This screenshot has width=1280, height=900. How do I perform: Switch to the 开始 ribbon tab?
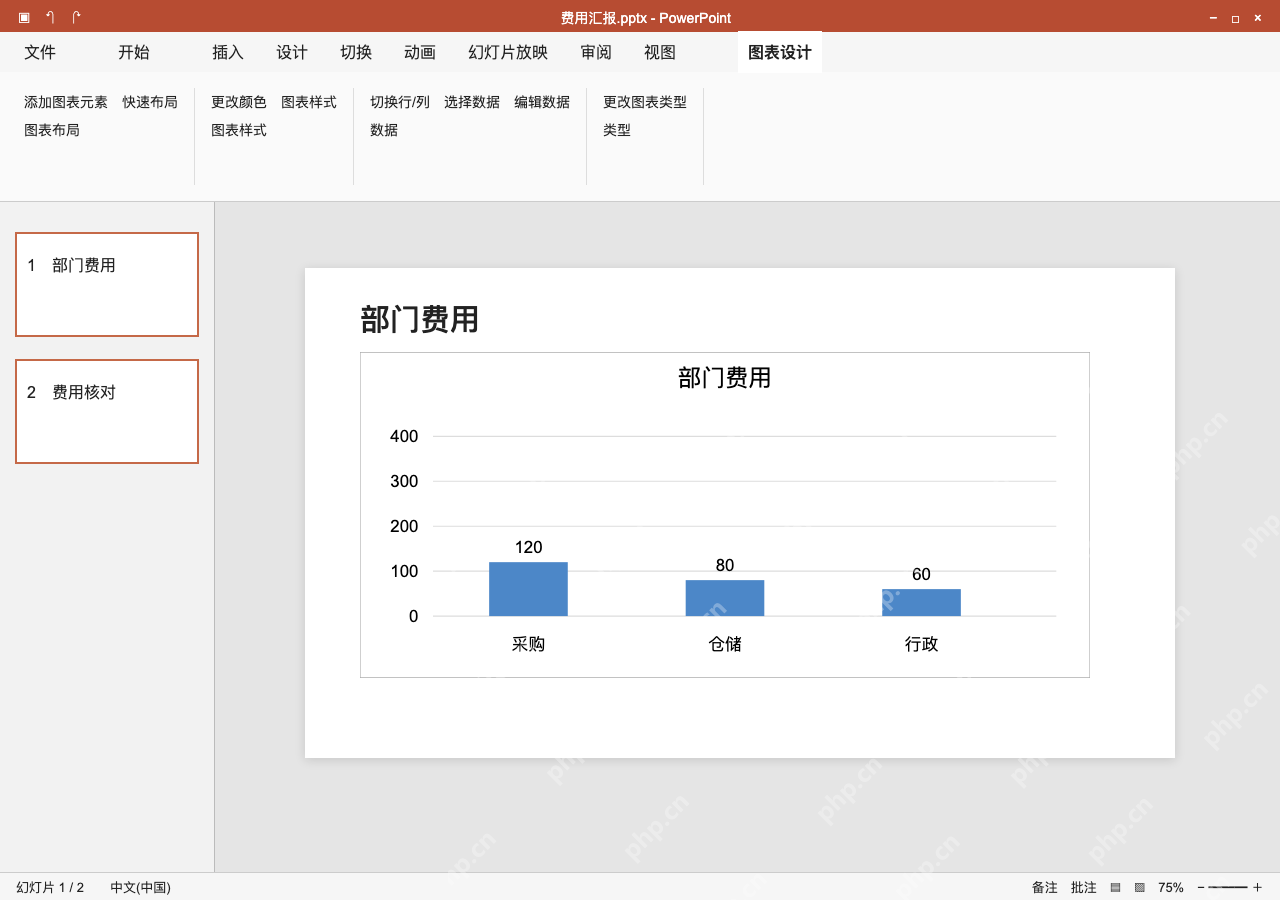(134, 52)
